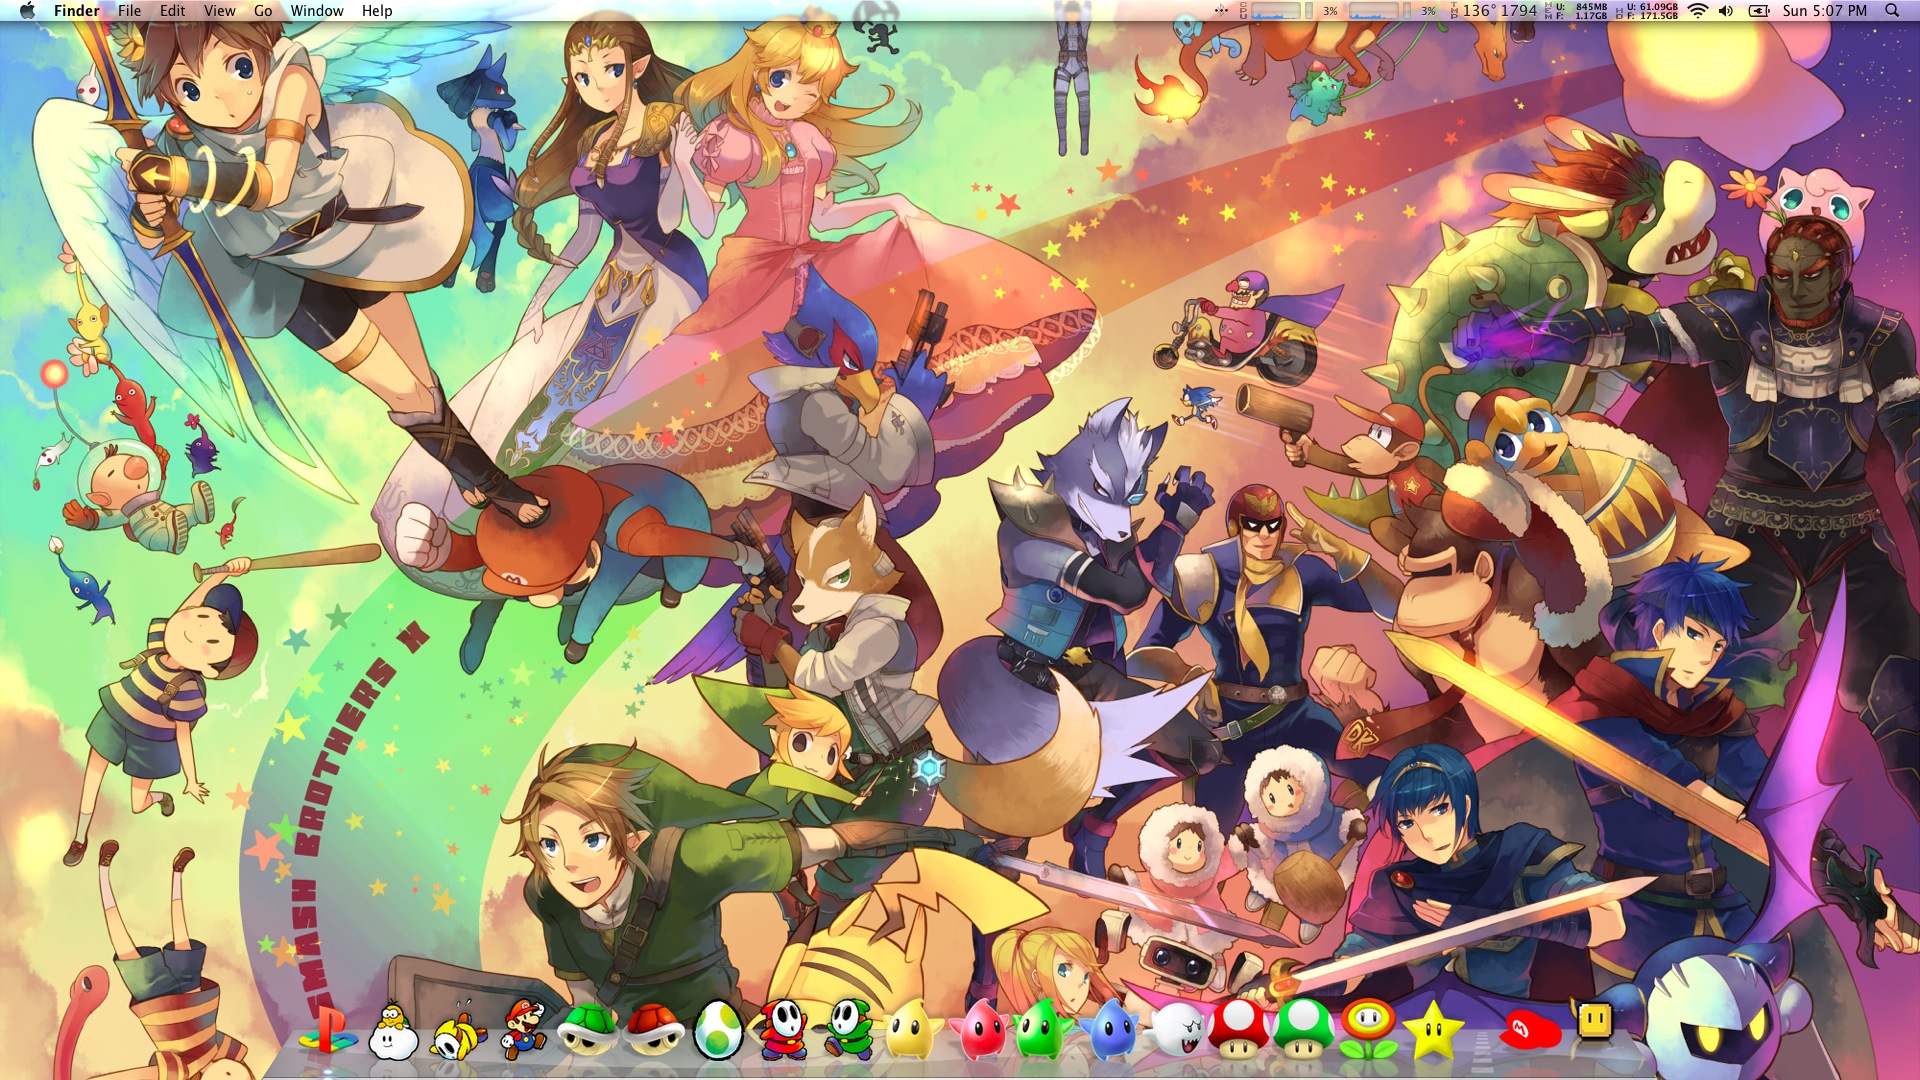Open the red Luma dock icon
Screen dimensions: 1920x1080
click(x=978, y=1030)
